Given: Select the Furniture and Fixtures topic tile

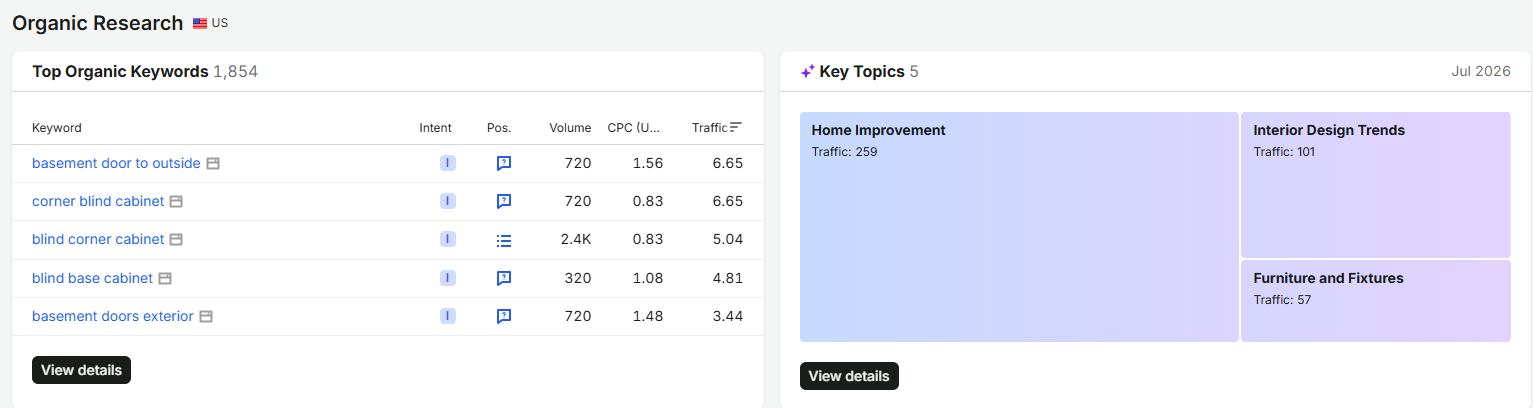Looking at the screenshot, I should pos(1376,301).
